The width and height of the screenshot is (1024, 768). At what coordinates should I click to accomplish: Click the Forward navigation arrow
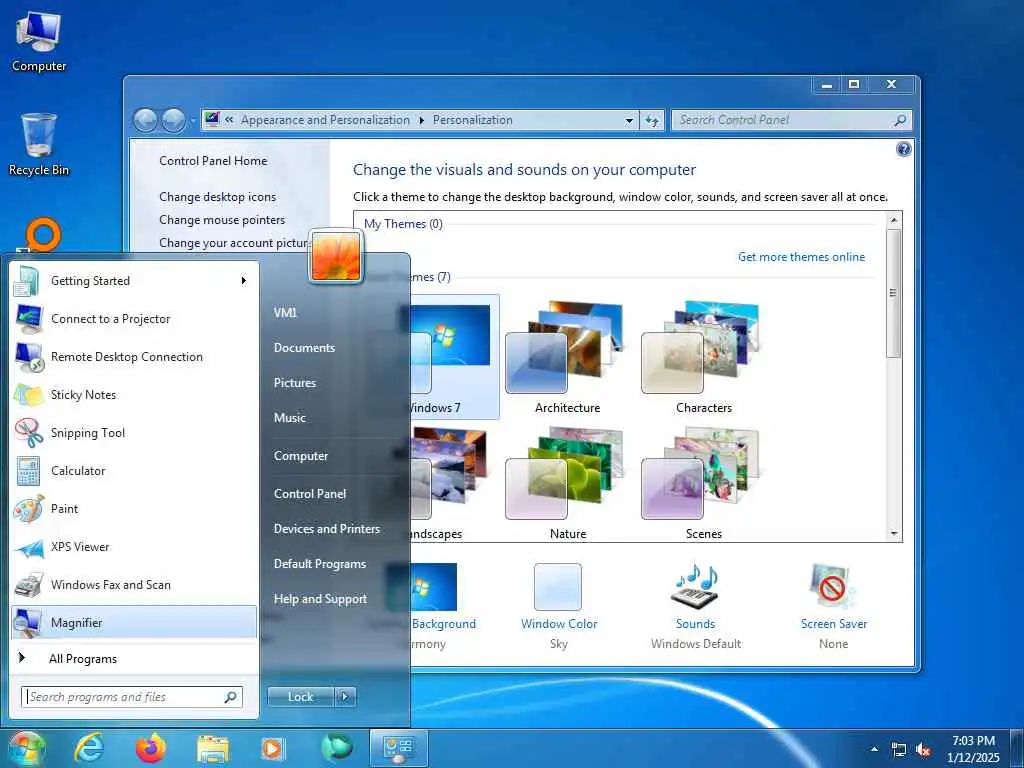[173, 120]
